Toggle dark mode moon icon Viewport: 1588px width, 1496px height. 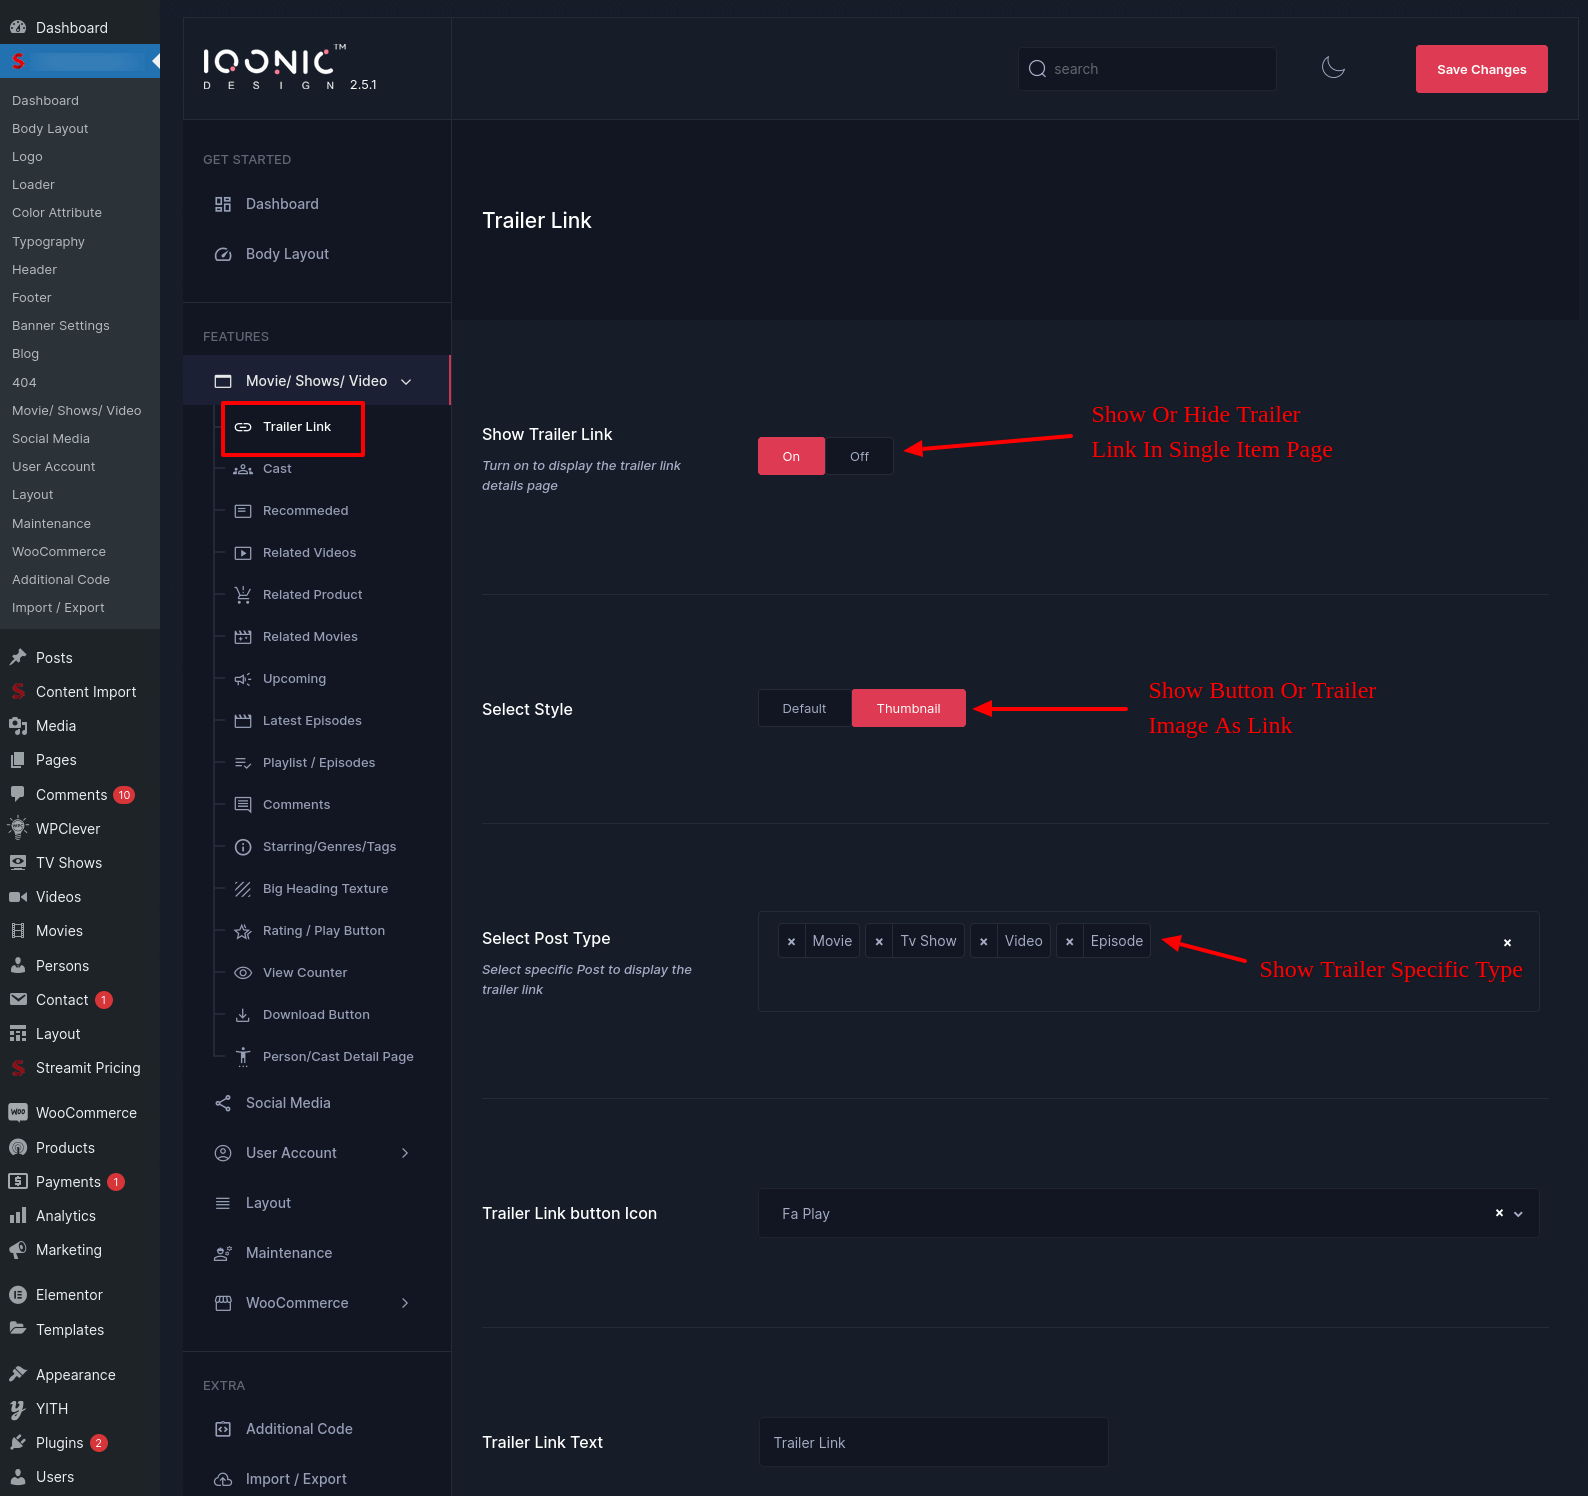coord(1333,68)
